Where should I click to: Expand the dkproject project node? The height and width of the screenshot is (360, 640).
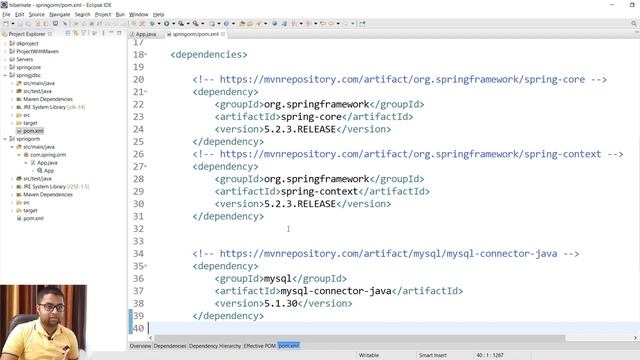coord(5,43)
